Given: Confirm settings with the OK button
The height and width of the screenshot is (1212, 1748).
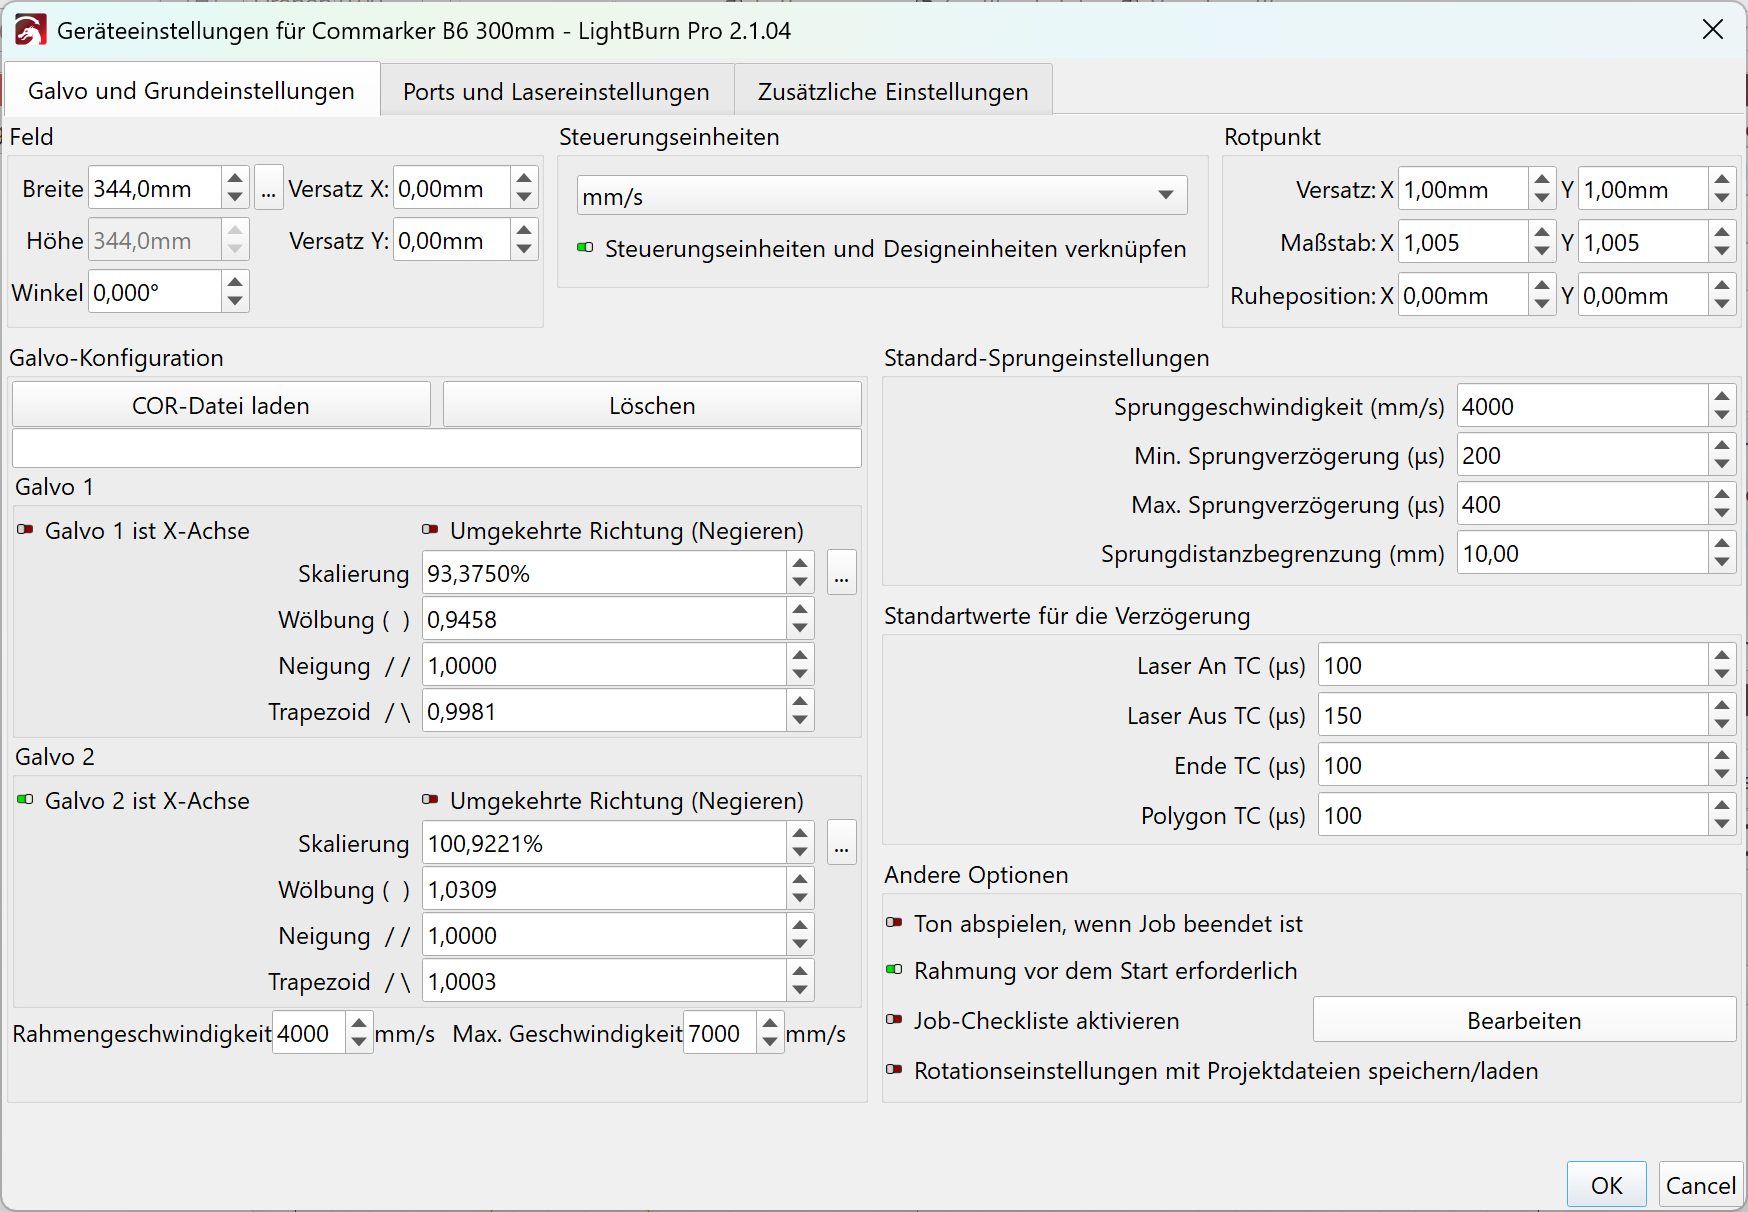Looking at the screenshot, I should (1606, 1185).
